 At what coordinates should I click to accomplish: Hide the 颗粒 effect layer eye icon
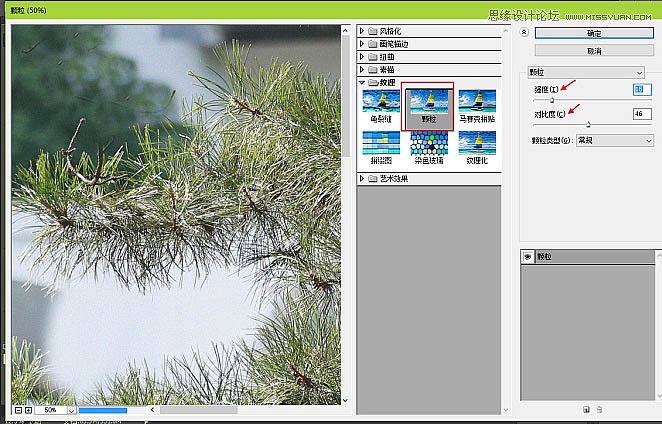(527, 257)
